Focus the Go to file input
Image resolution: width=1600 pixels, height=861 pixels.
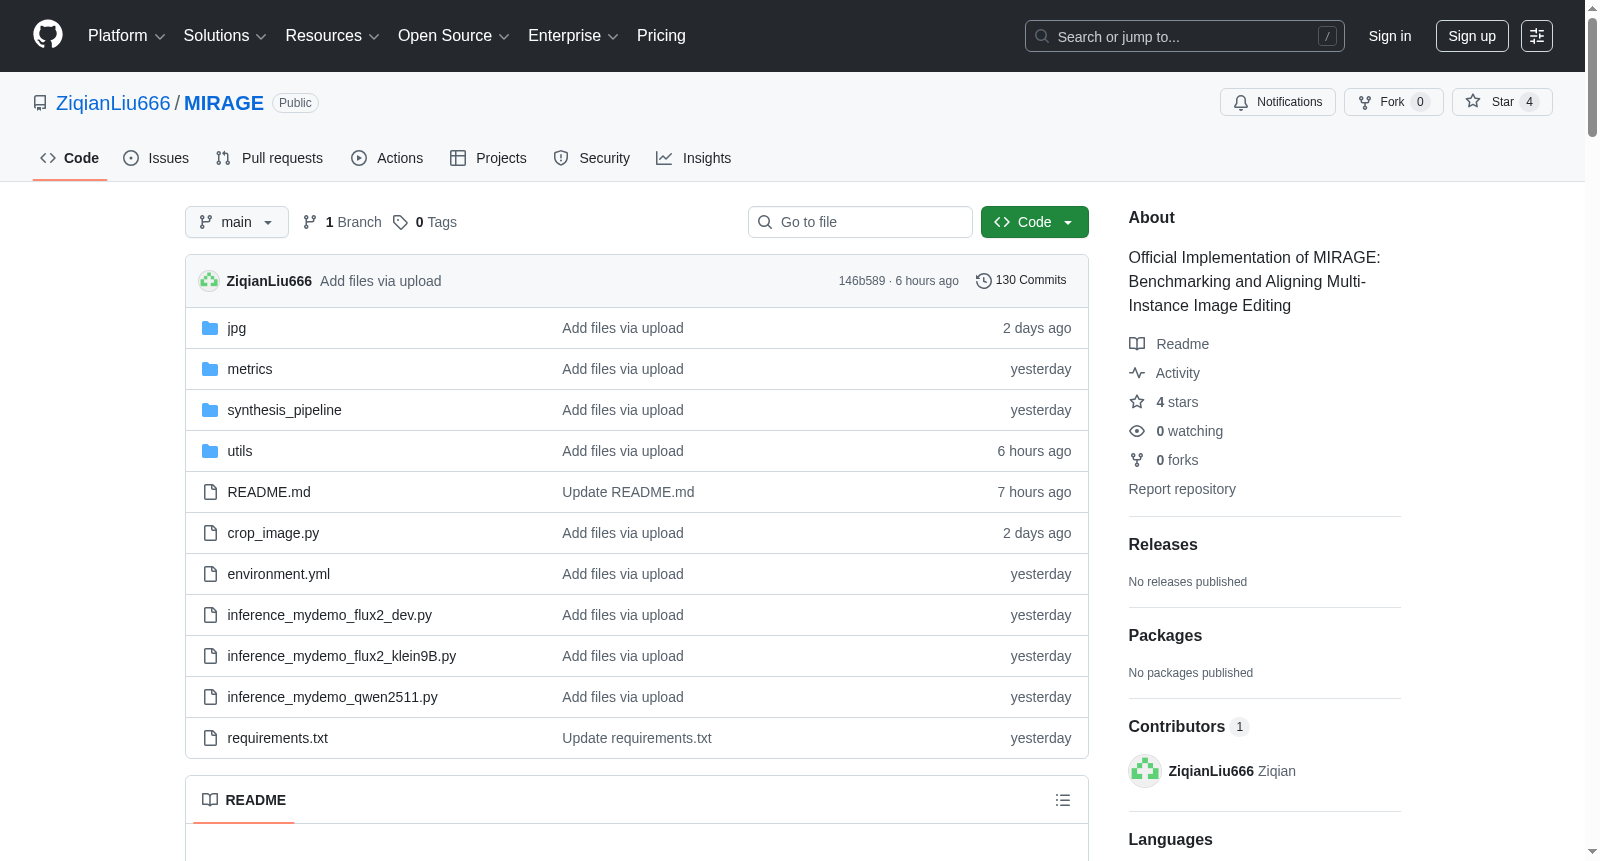[x=860, y=222]
